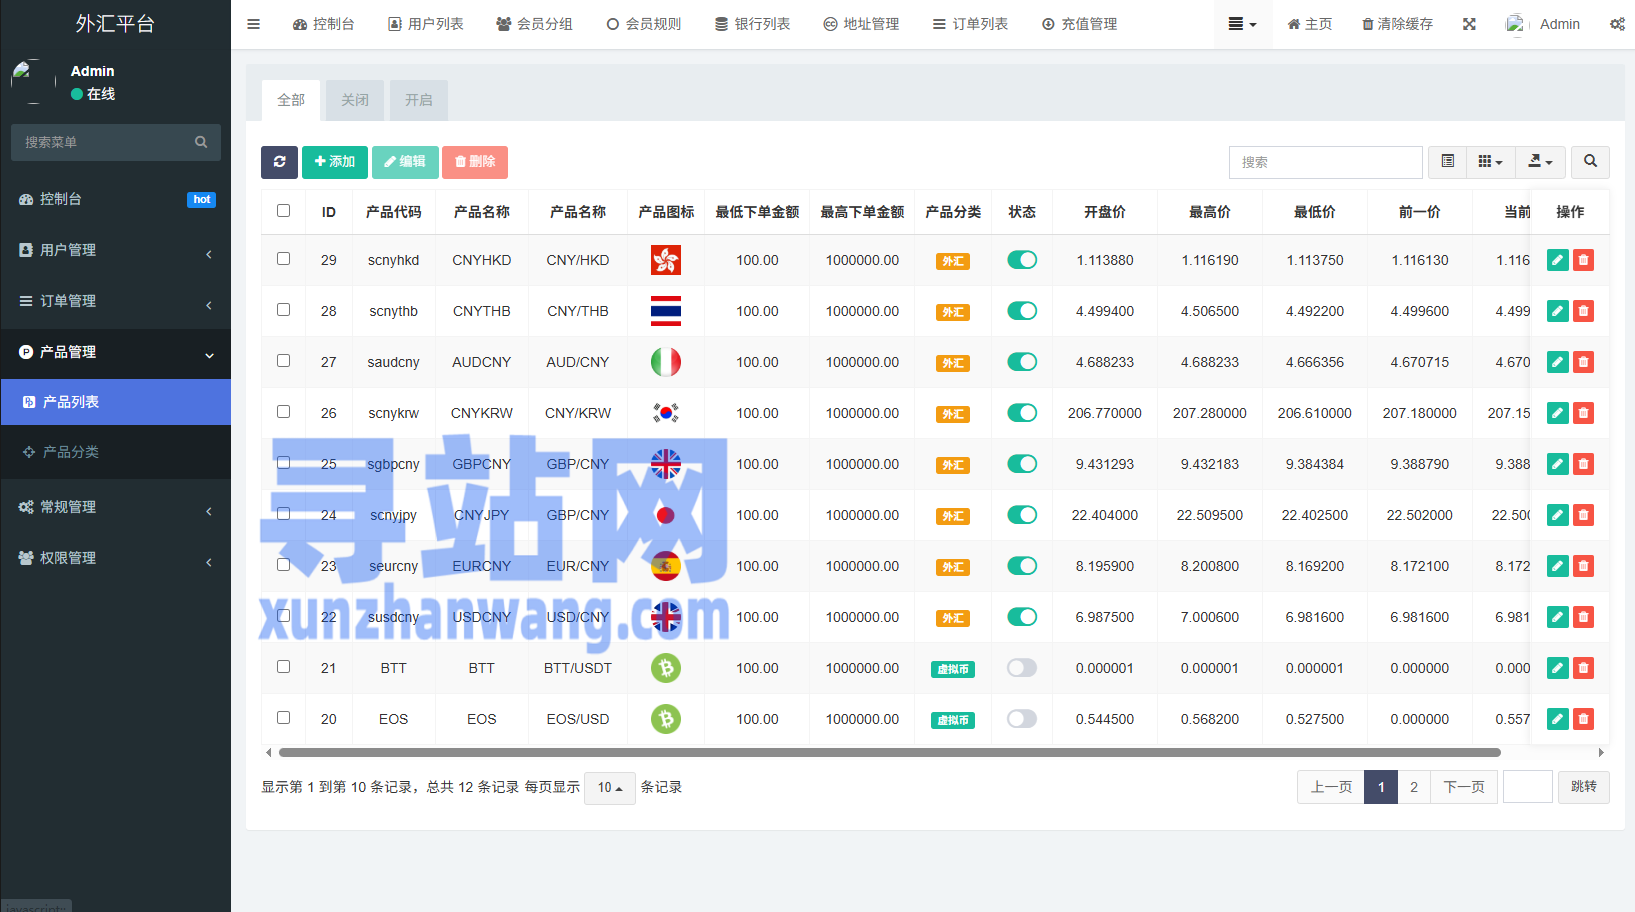Open 充值管理 in the top navigation

1079,24
